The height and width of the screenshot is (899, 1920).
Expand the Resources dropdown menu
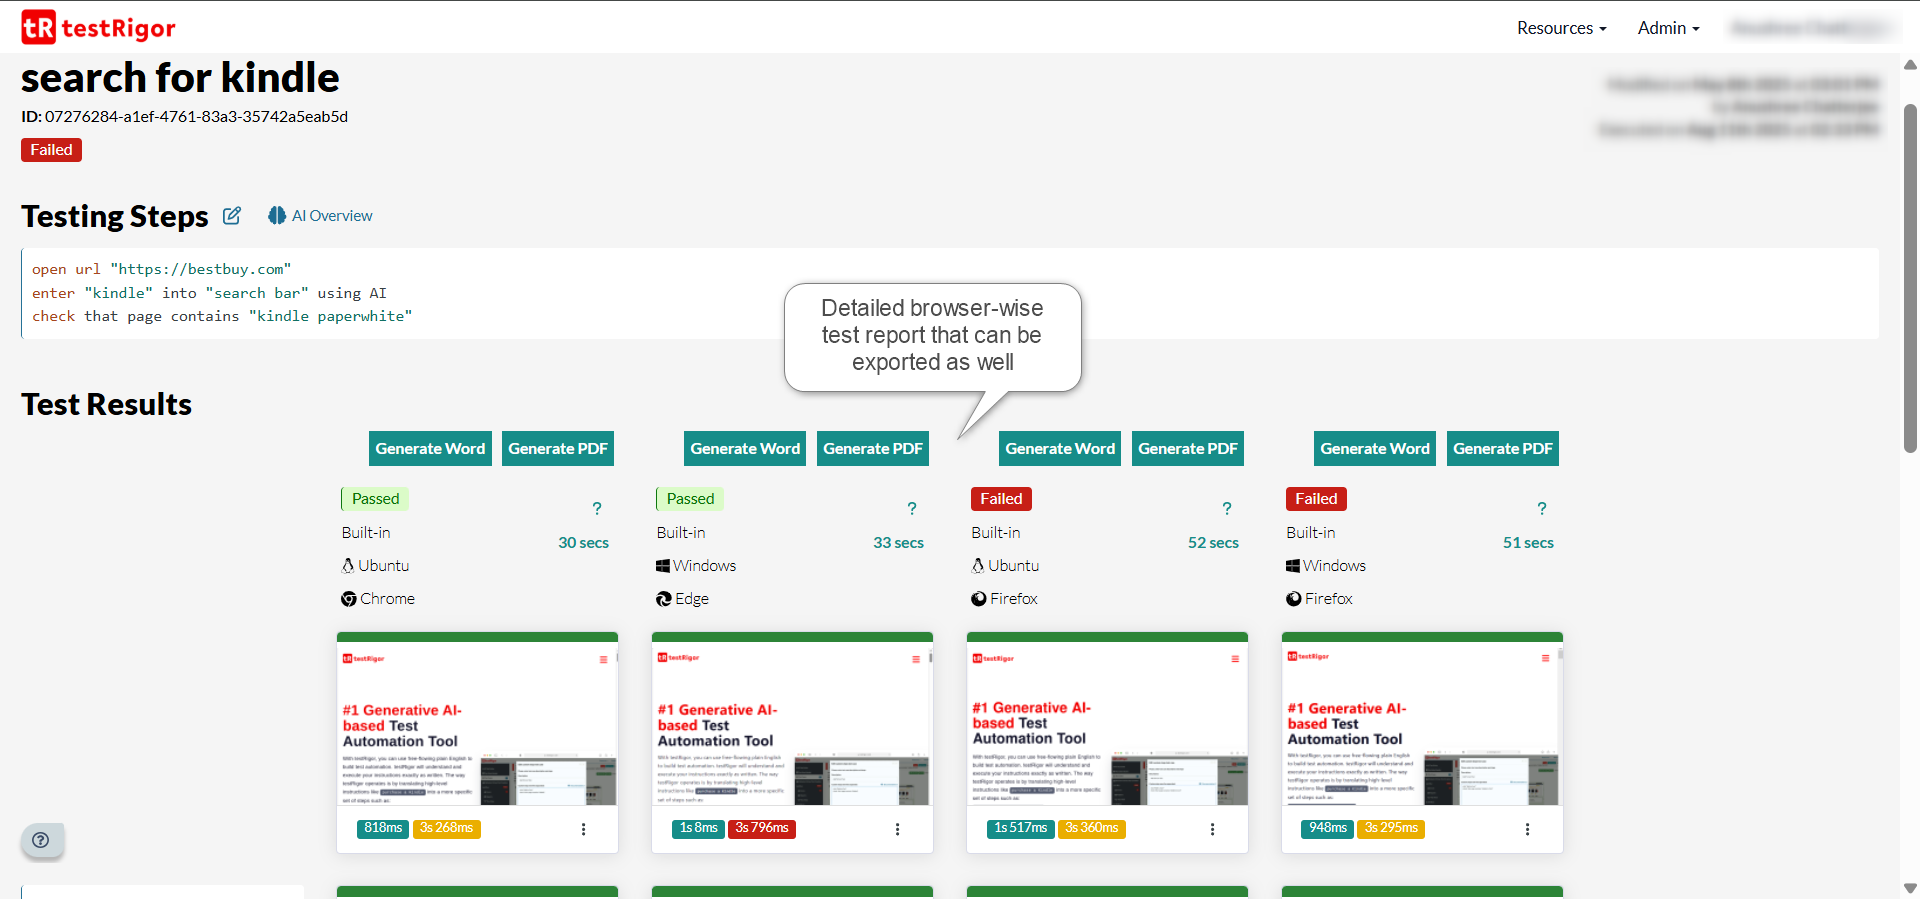pyautogui.click(x=1561, y=28)
